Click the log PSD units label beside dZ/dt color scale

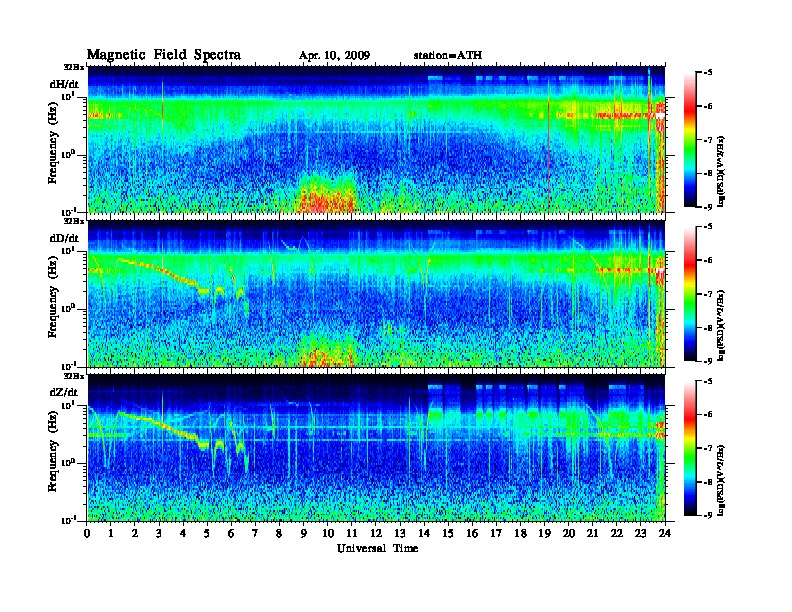pos(721,480)
